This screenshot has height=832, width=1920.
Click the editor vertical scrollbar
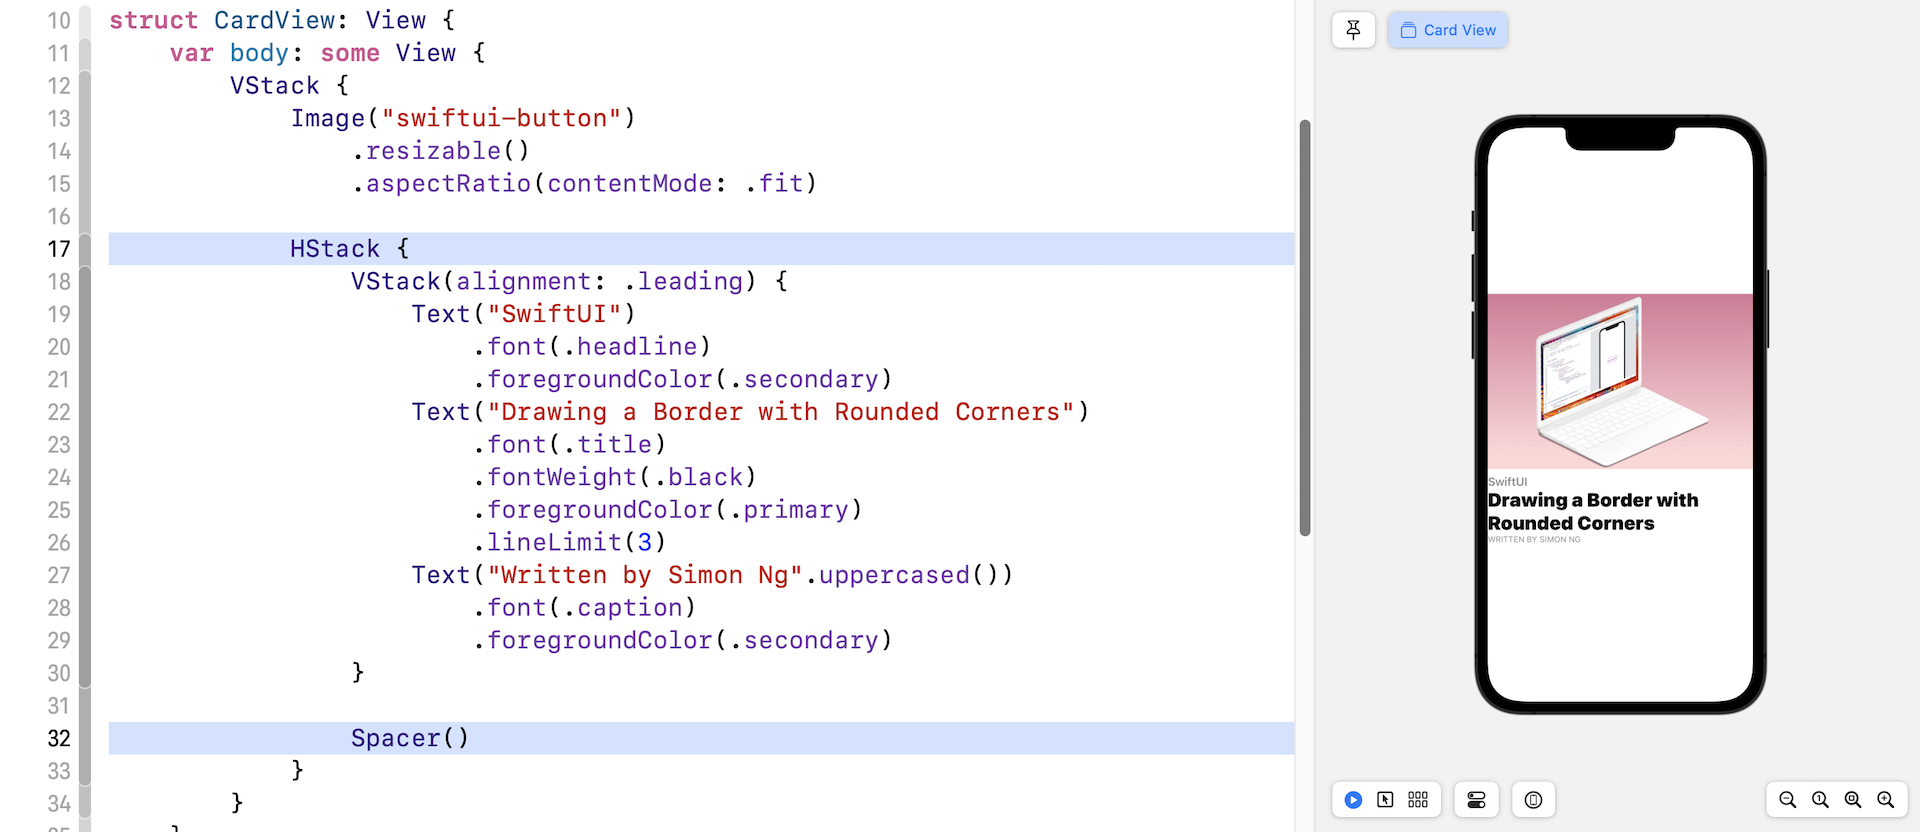point(1304,328)
